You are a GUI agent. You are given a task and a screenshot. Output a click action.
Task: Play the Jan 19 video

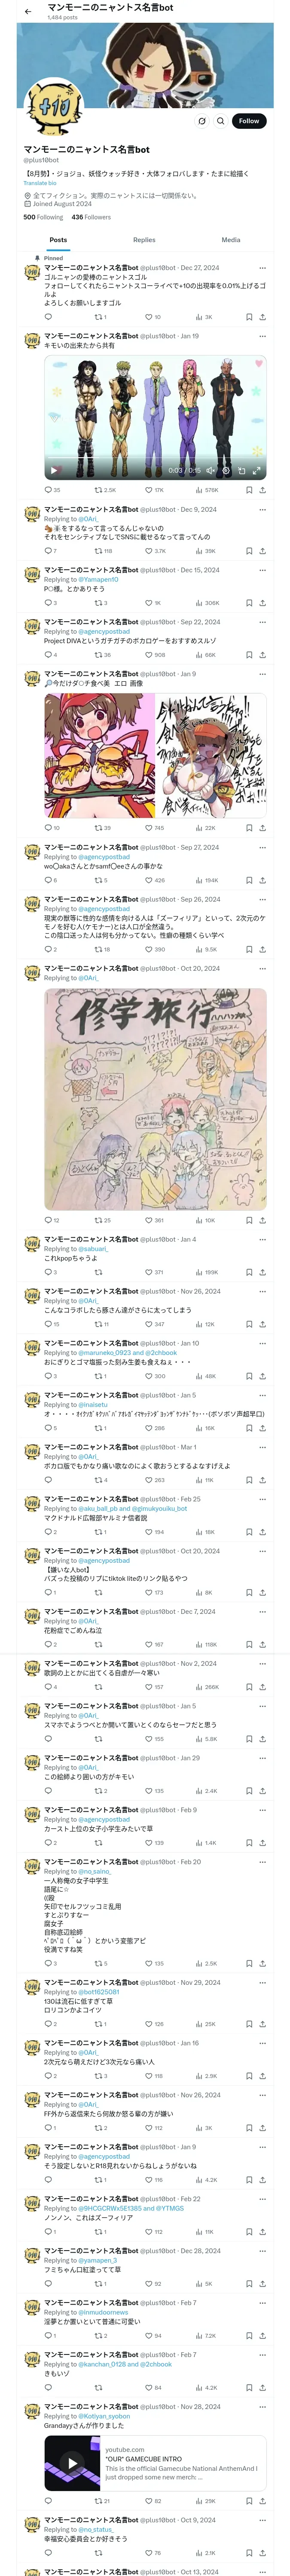click(x=54, y=470)
